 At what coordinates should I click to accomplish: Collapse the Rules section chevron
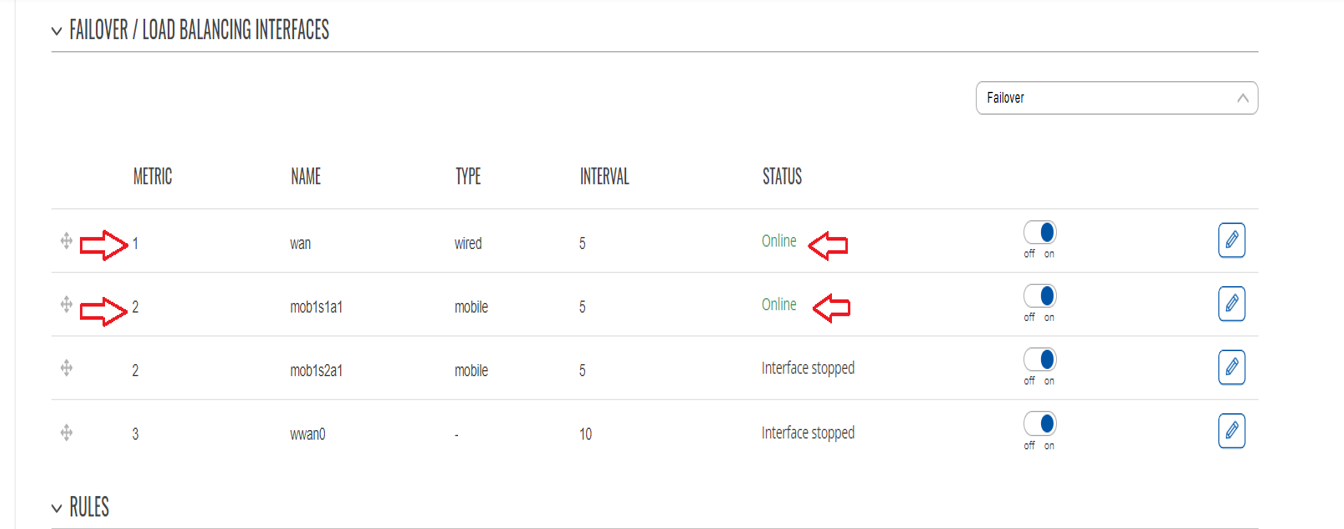57,508
